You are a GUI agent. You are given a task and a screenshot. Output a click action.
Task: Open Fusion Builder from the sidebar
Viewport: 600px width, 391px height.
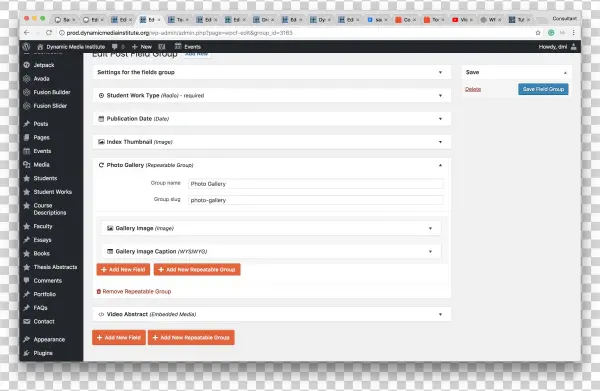coord(52,92)
